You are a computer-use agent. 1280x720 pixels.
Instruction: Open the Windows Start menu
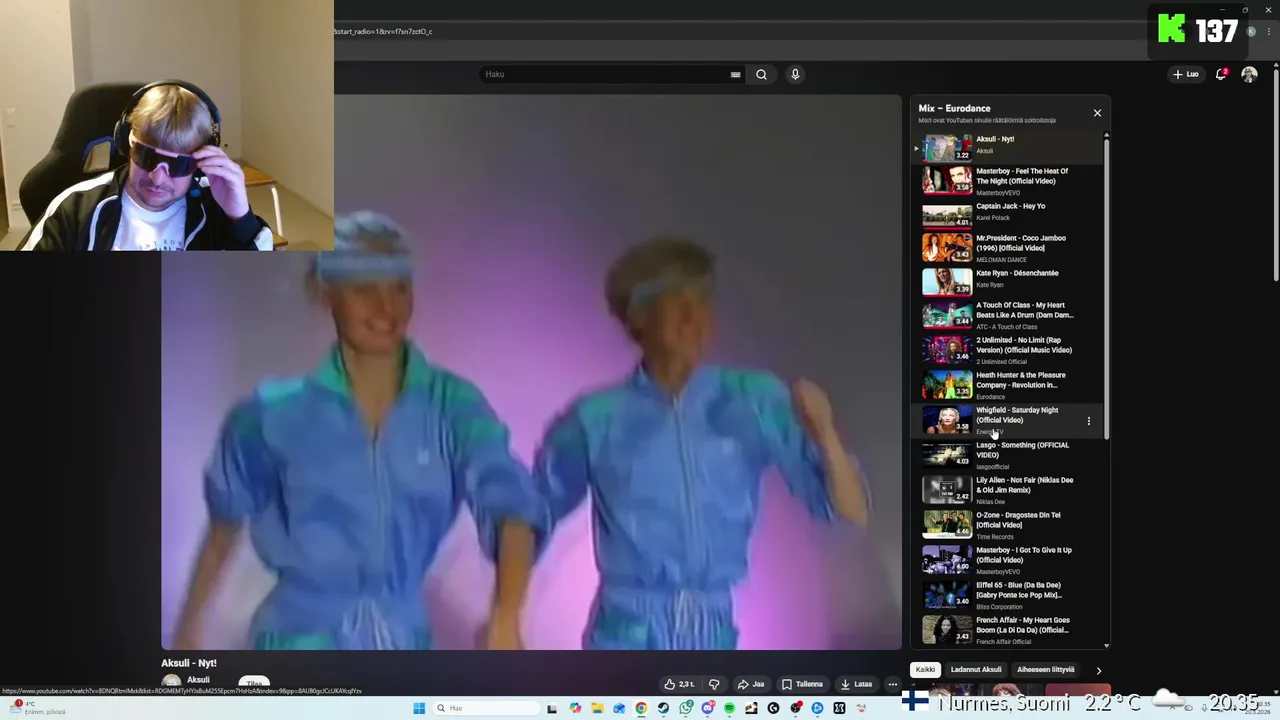point(419,709)
